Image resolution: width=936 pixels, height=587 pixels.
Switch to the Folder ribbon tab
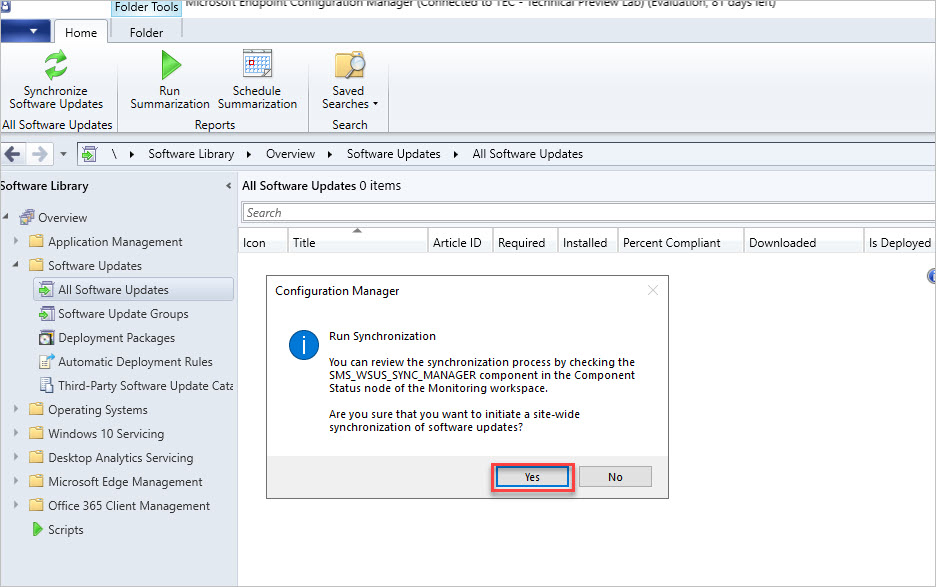pos(146,32)
